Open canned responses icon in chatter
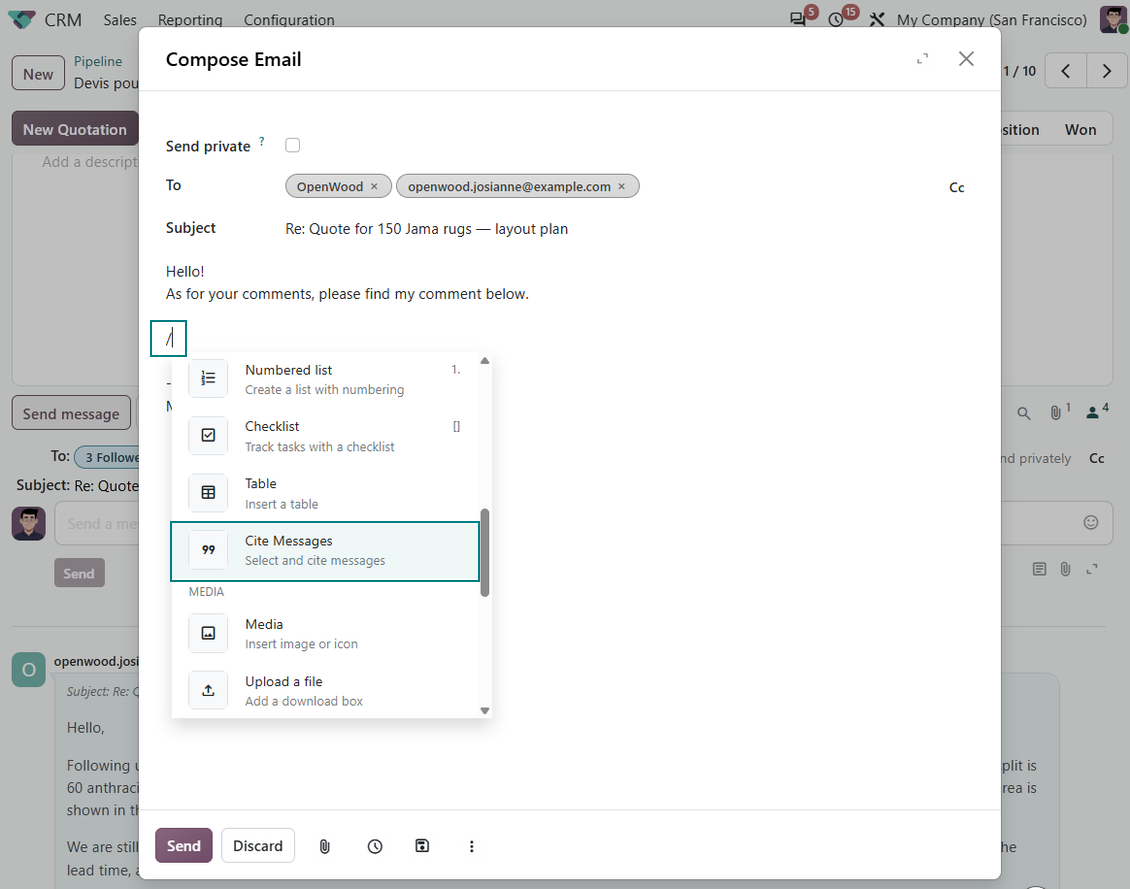The image size is (1130, 889). (x=1039, y=569)
